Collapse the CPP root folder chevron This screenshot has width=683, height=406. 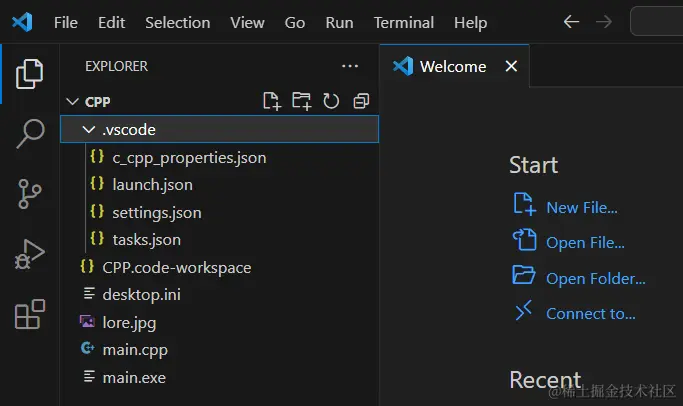point(72,102)
